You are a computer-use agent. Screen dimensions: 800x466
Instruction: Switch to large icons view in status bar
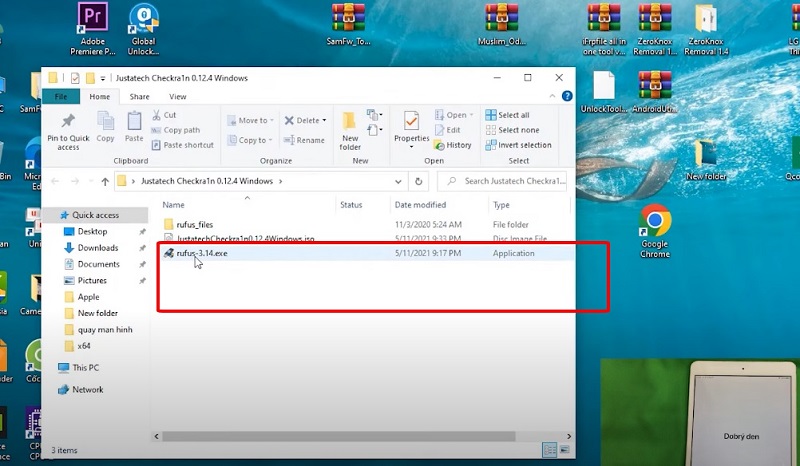tap(567, 451)
